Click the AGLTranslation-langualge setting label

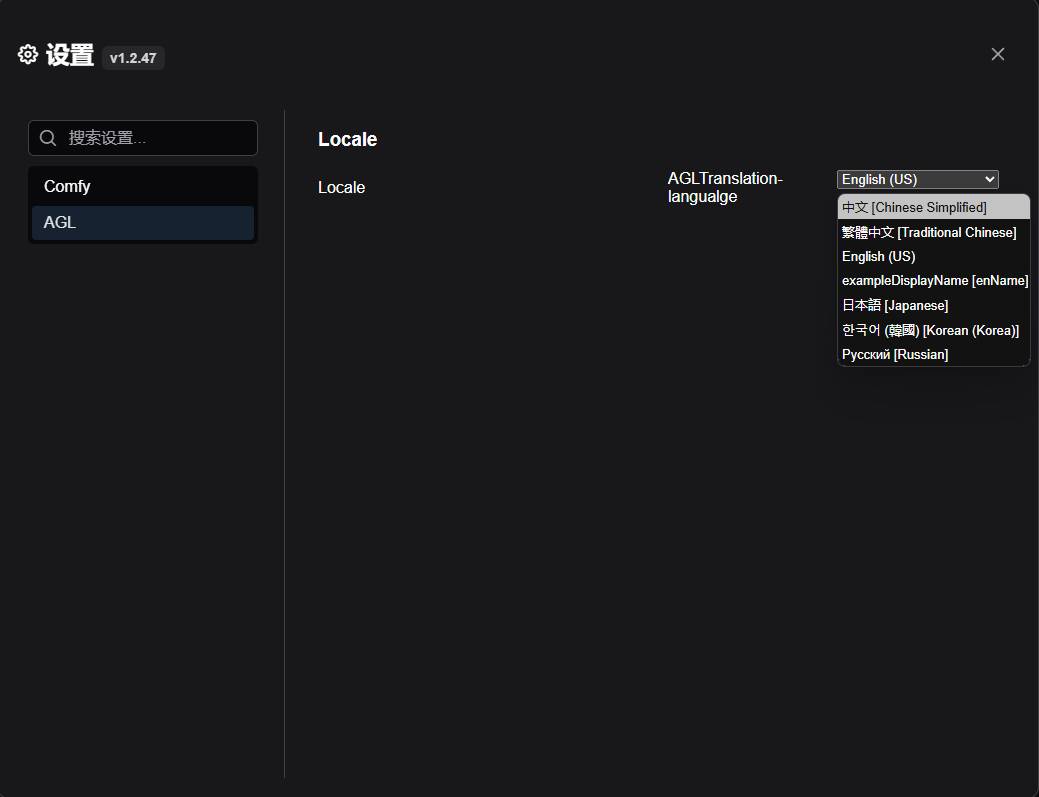725,187
